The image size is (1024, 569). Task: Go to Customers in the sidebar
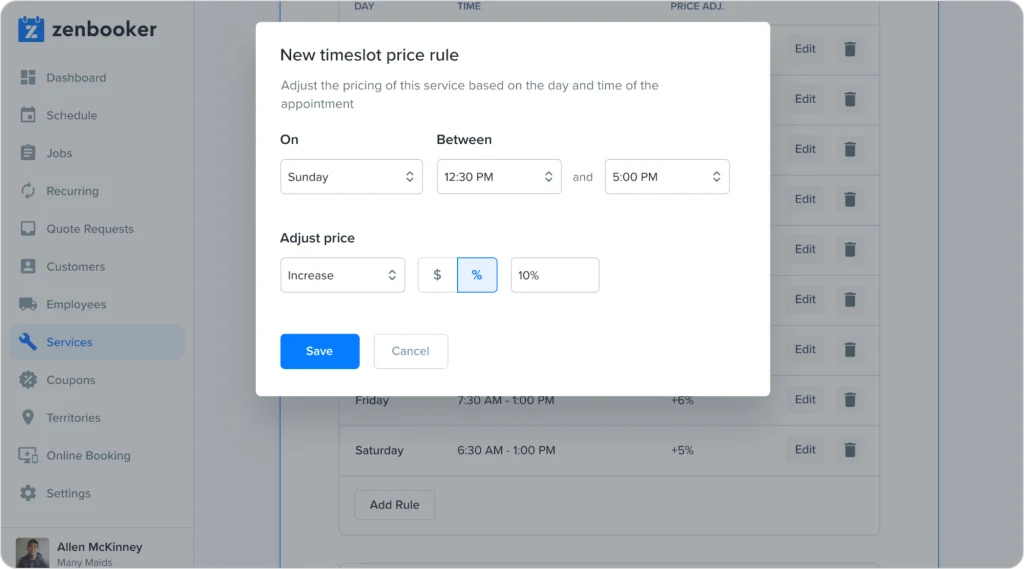point(97,267)
